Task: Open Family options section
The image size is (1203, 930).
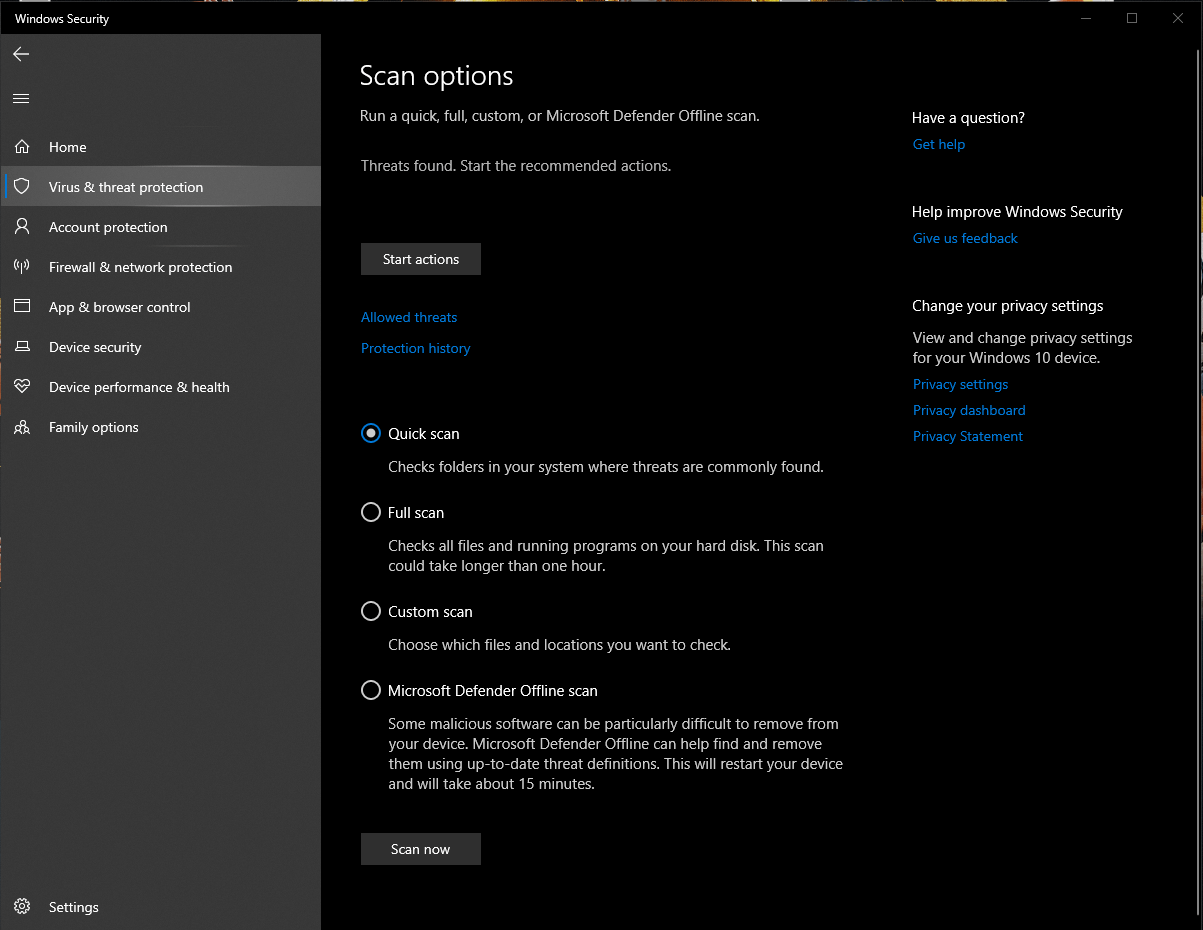Action: (161, 427)
